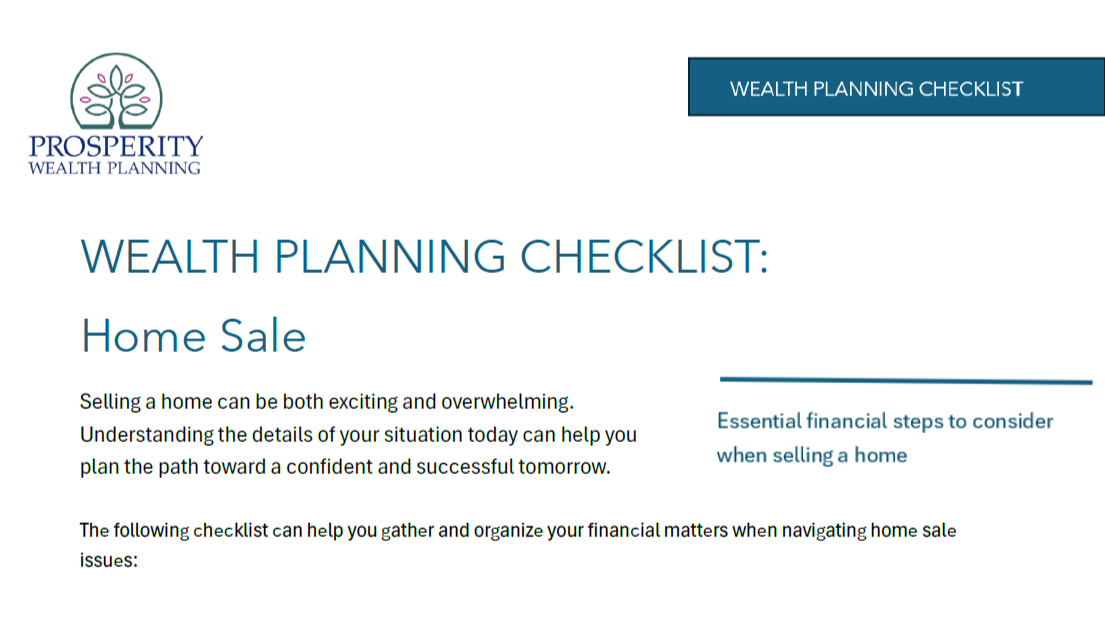
Task: Click the line starting 'plan the path toward'
Action: point(344,467)
